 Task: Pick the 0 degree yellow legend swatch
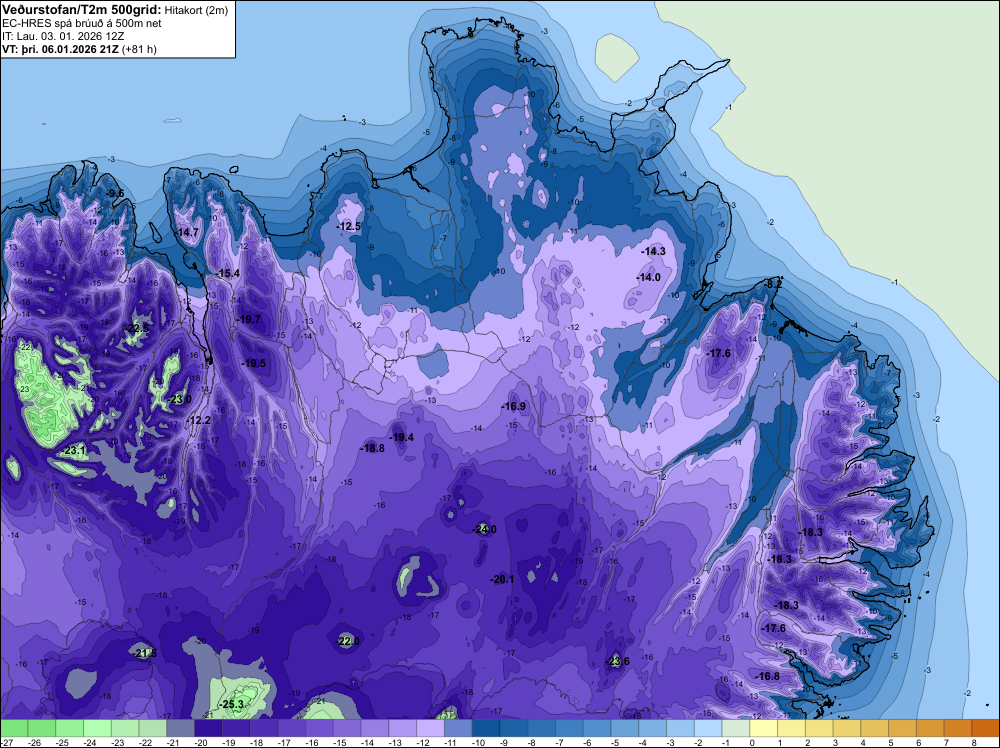coord(763,728)
